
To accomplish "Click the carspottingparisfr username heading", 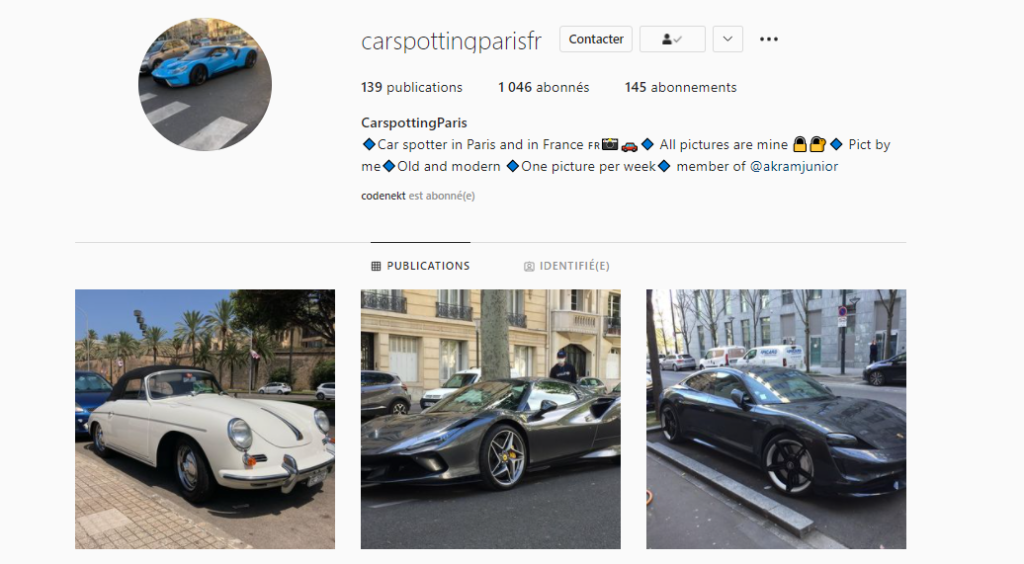I will coord(451,40).
